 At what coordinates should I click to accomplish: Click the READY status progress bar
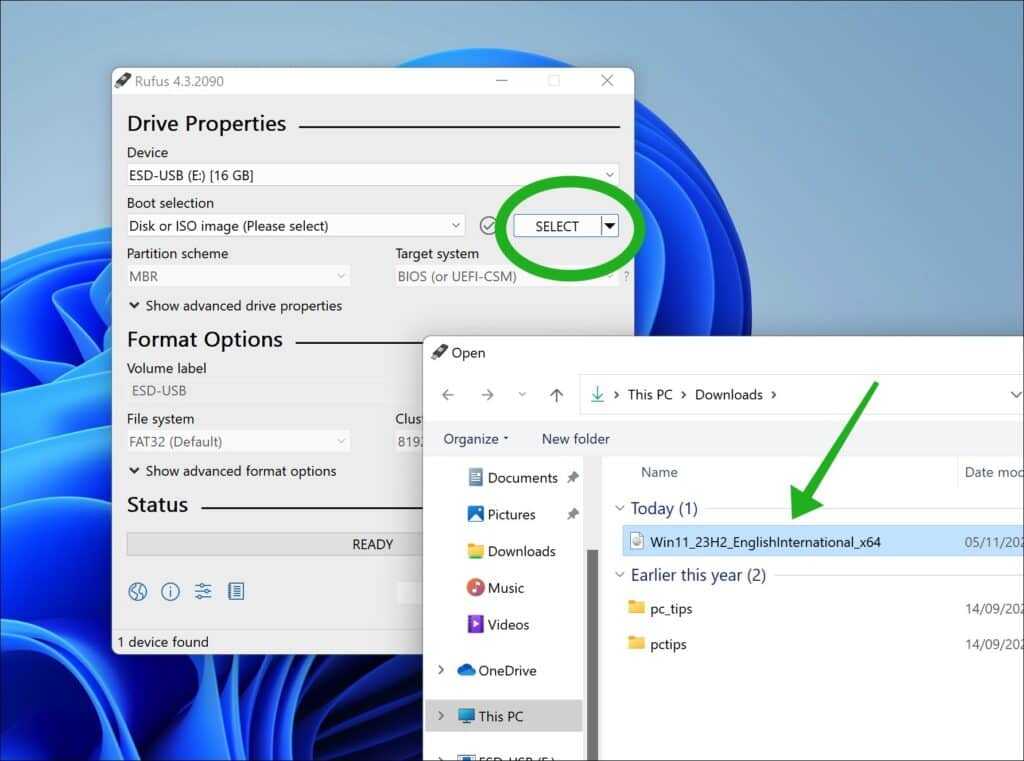[x=275, y=544]
